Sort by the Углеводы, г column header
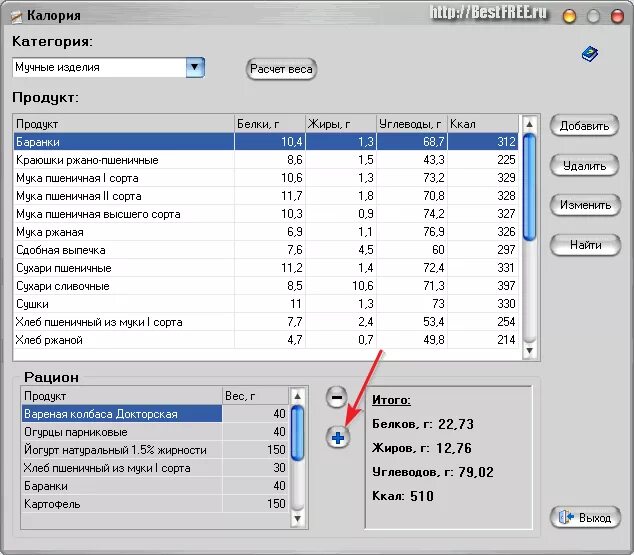634x555 pixels. point(412,124)
